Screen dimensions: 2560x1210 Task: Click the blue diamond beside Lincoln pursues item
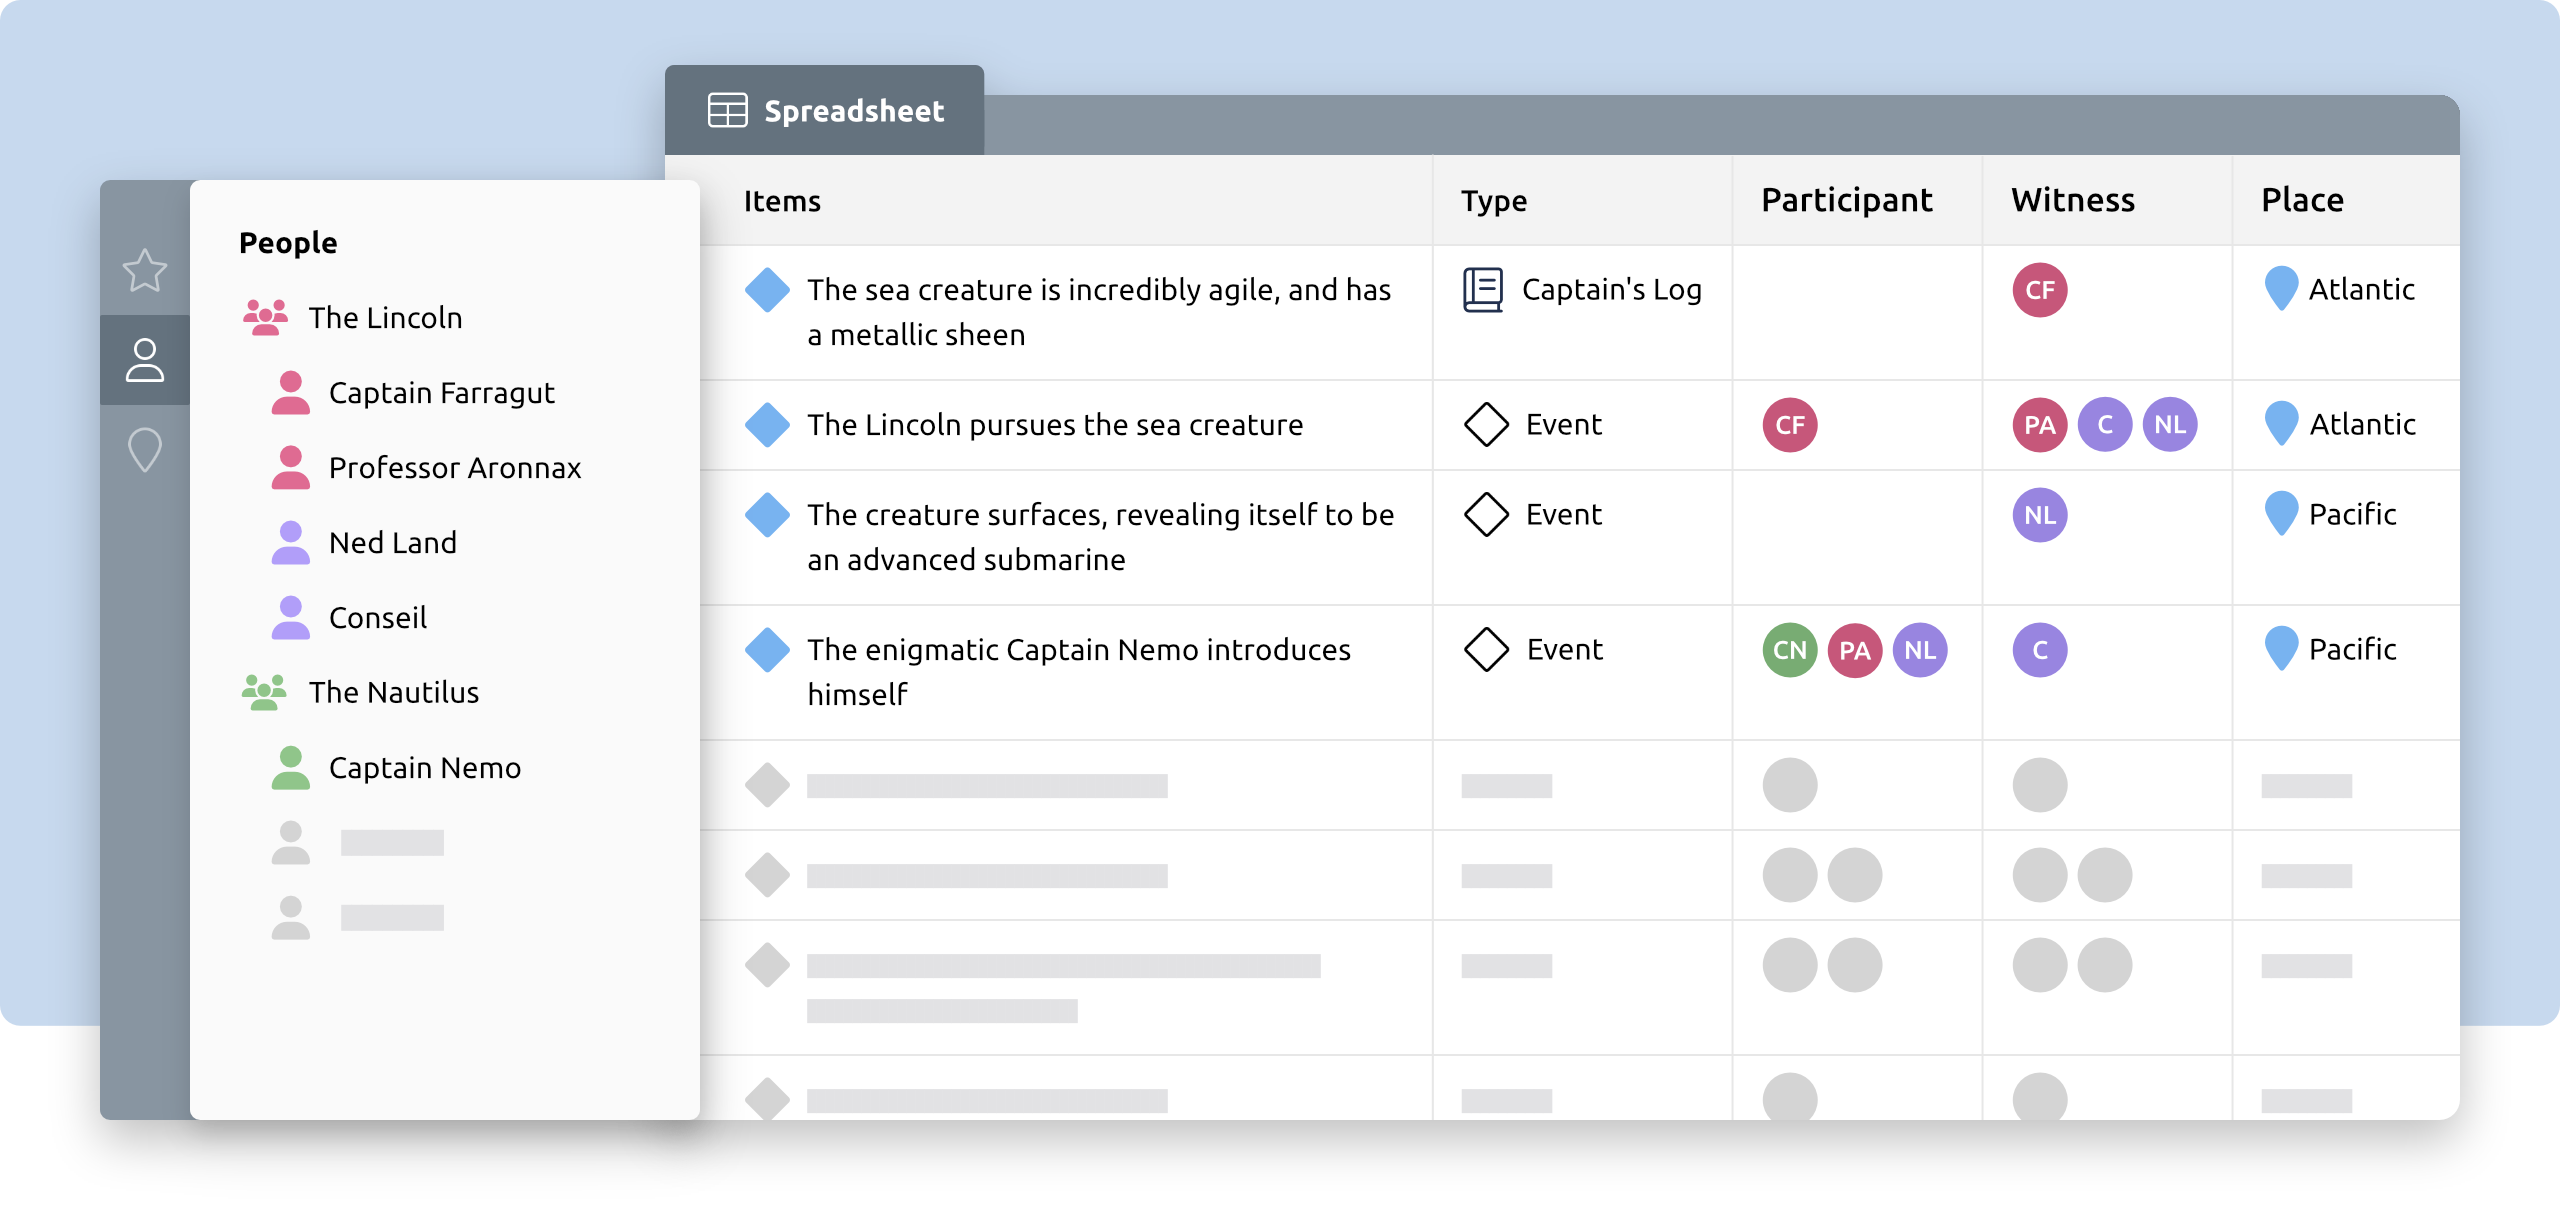tap(768, 425)
